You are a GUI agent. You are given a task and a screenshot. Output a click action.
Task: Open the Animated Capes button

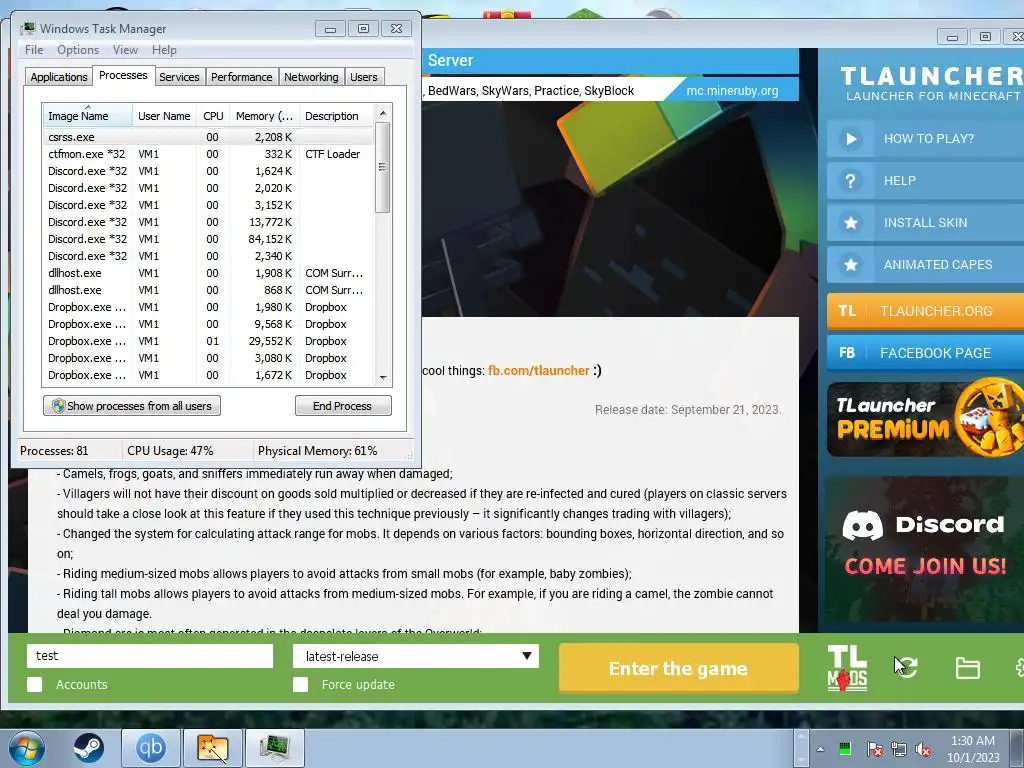point(925,264)
